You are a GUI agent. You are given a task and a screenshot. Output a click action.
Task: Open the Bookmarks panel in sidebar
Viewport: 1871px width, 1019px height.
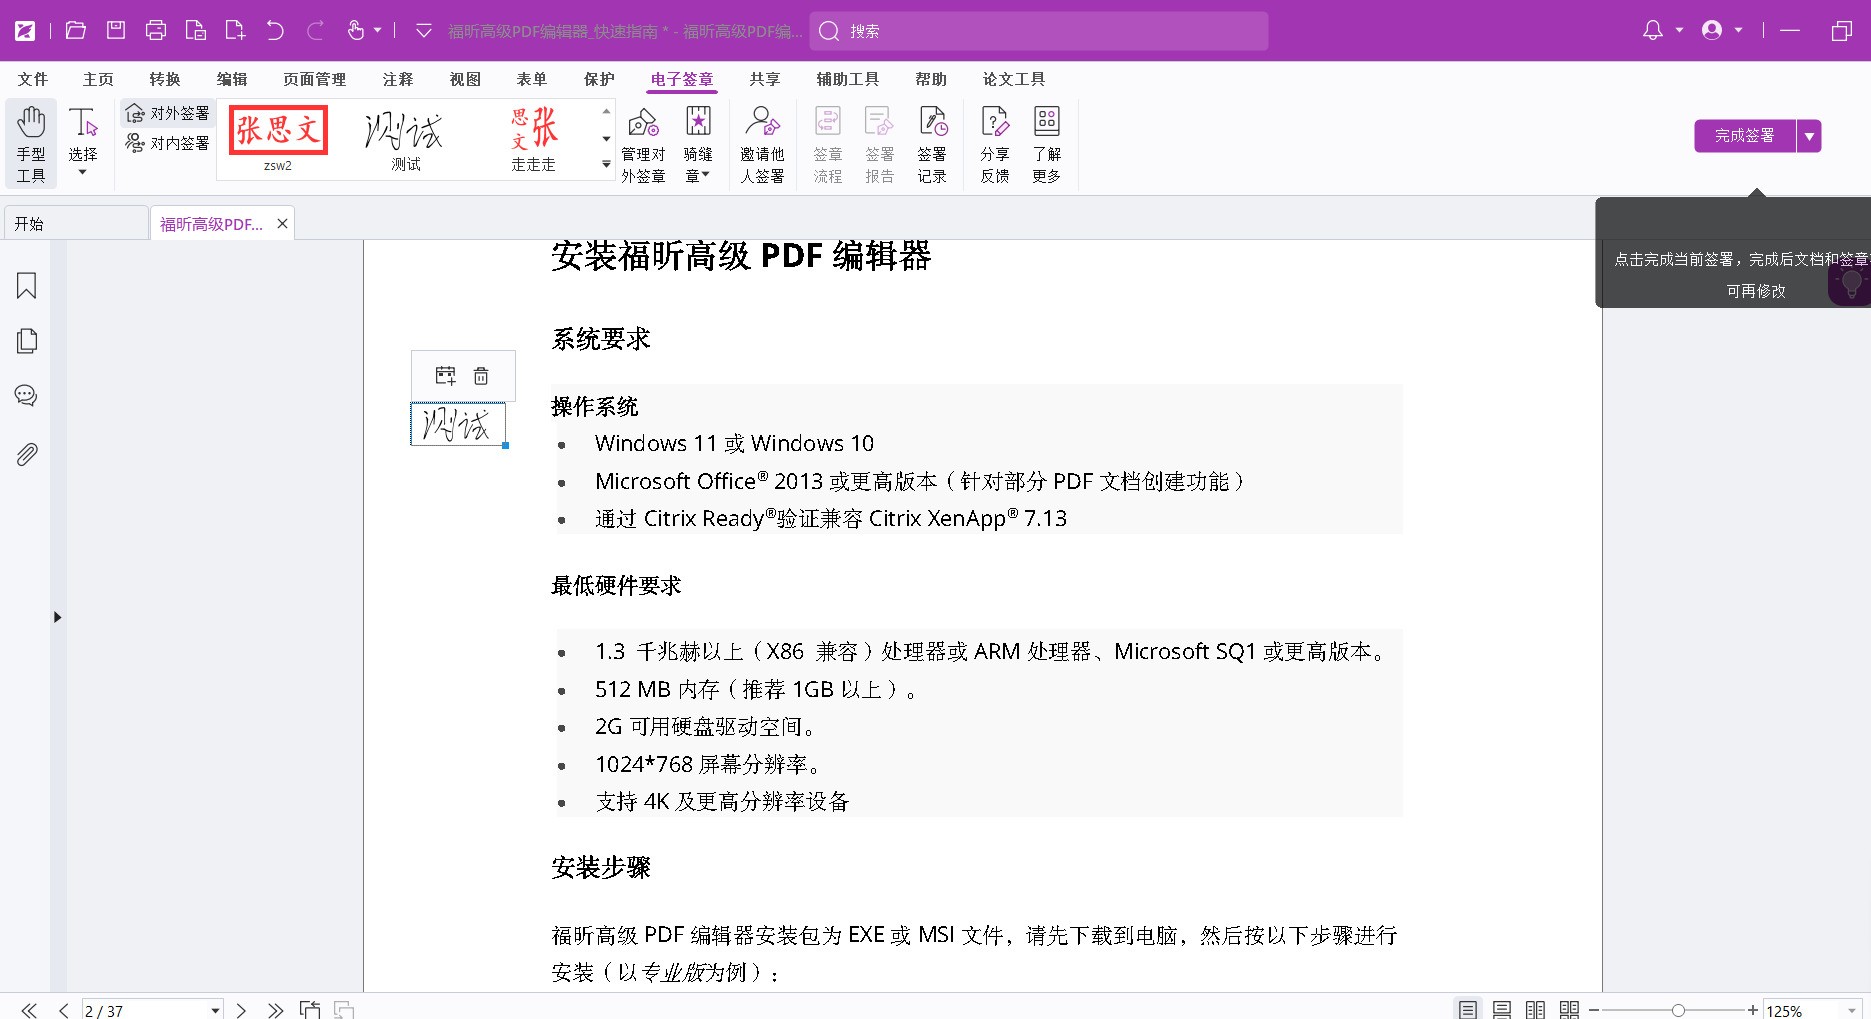27,286
